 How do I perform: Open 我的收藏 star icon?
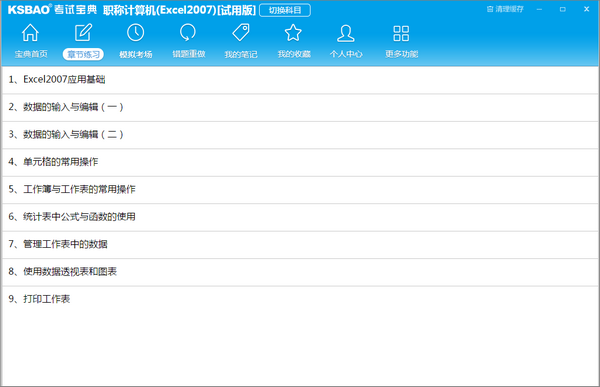pos(293,33)
